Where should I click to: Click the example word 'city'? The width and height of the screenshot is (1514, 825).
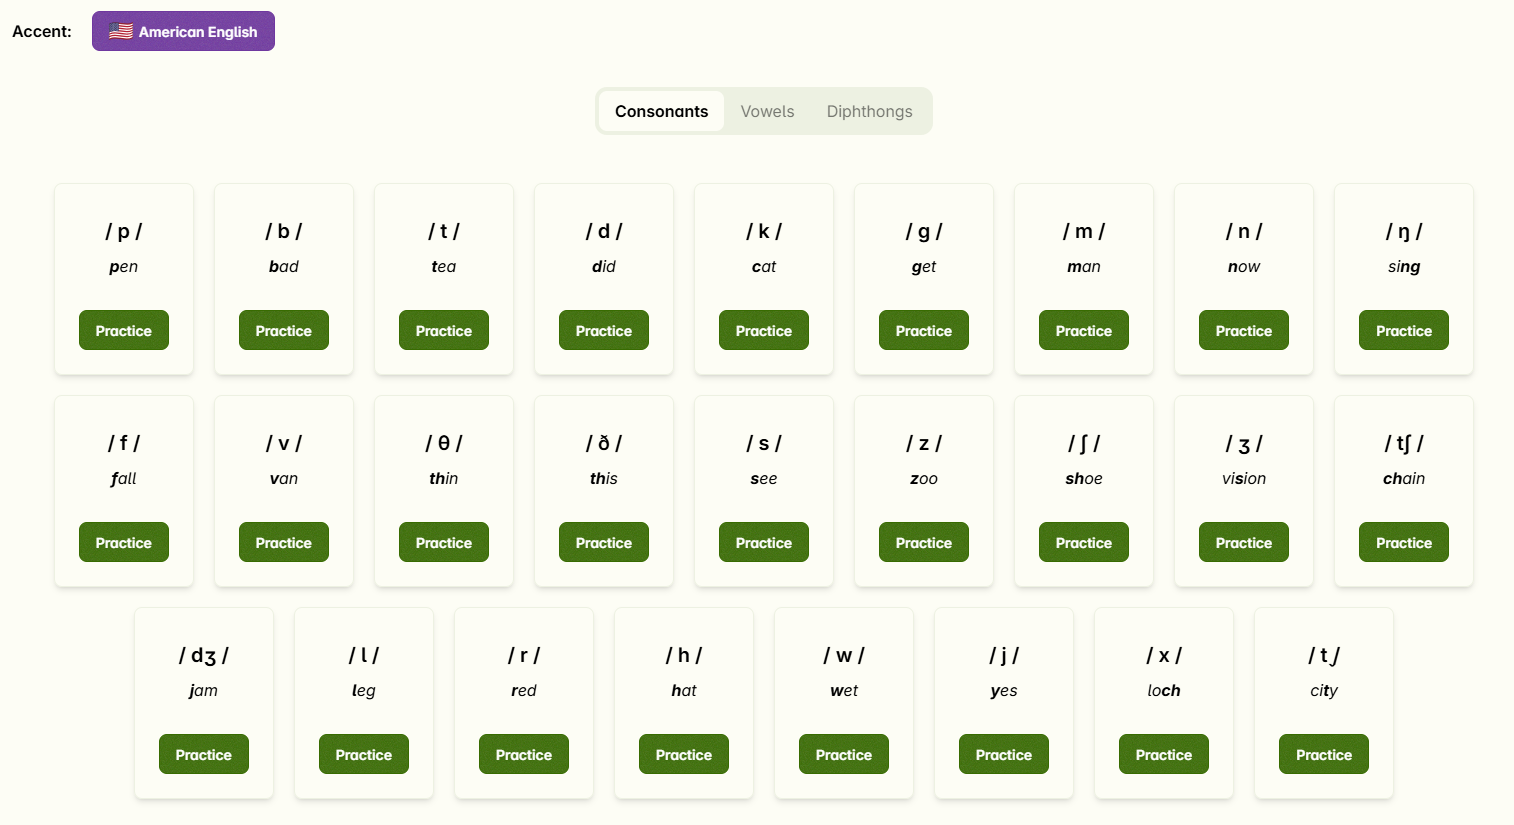click(x=1324, y=691)
